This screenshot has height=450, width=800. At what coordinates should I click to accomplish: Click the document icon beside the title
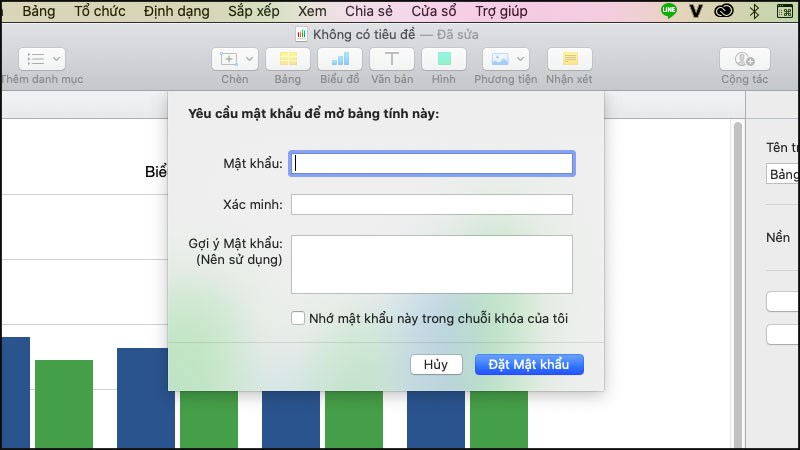click(x=302, y=35)
